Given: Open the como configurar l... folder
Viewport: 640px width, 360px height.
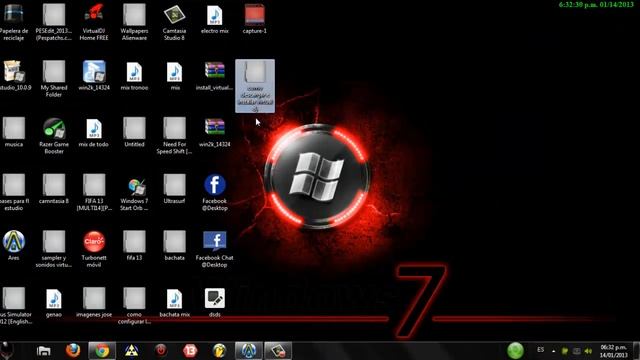Looking at the screenshot, I should (134, 306).
